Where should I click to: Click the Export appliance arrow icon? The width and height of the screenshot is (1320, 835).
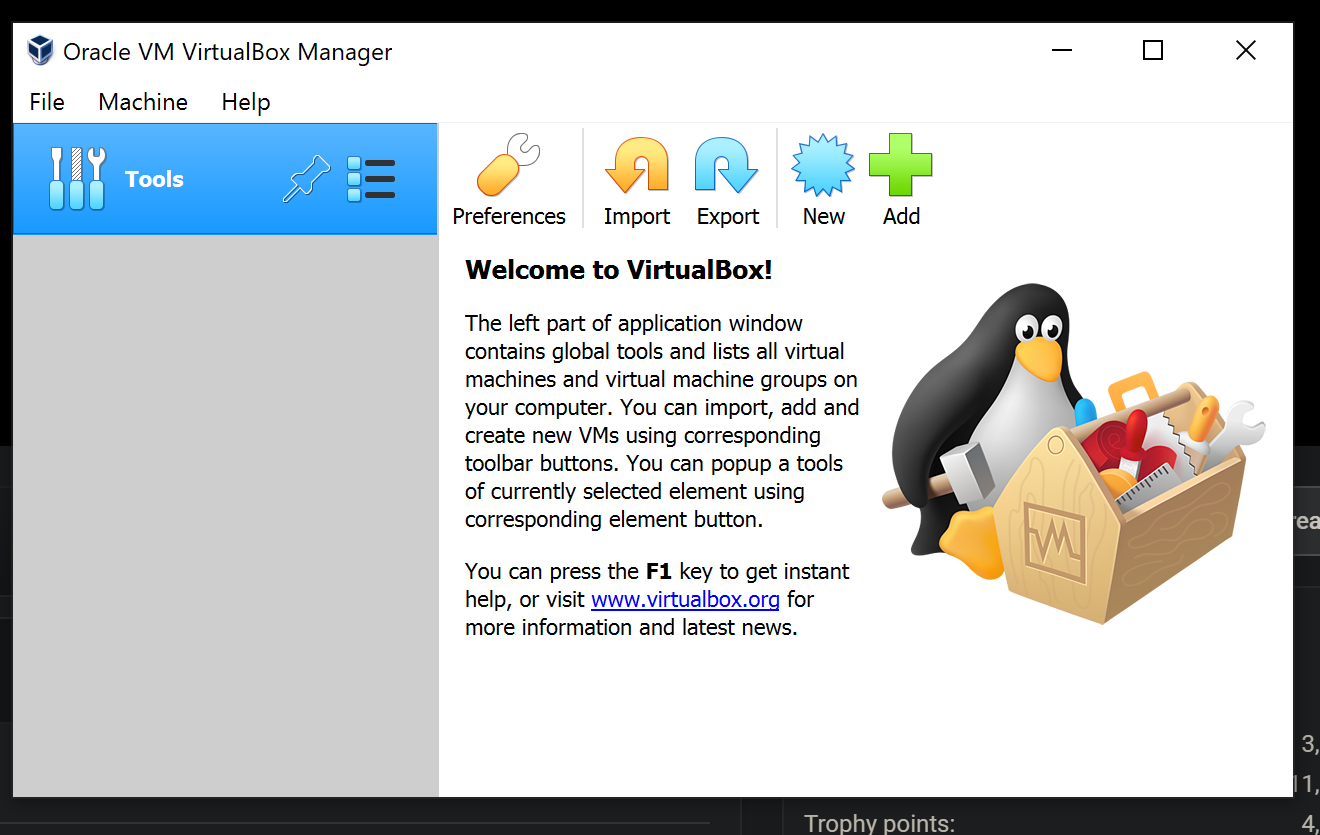[x=727, y=165]
